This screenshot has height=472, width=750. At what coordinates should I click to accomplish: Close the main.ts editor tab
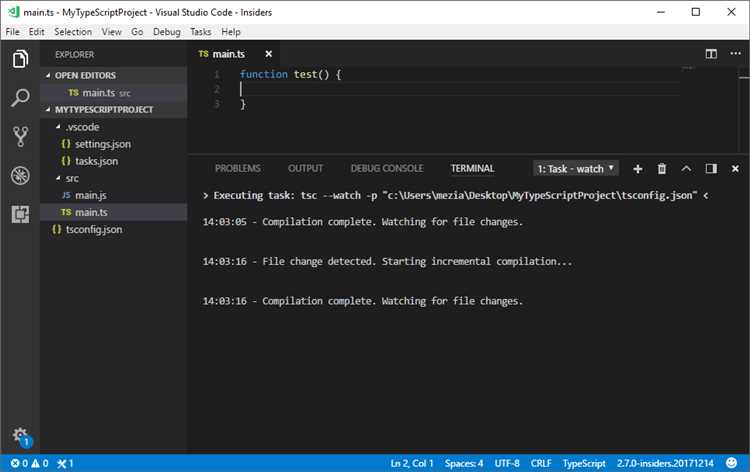tap(269, 54)
